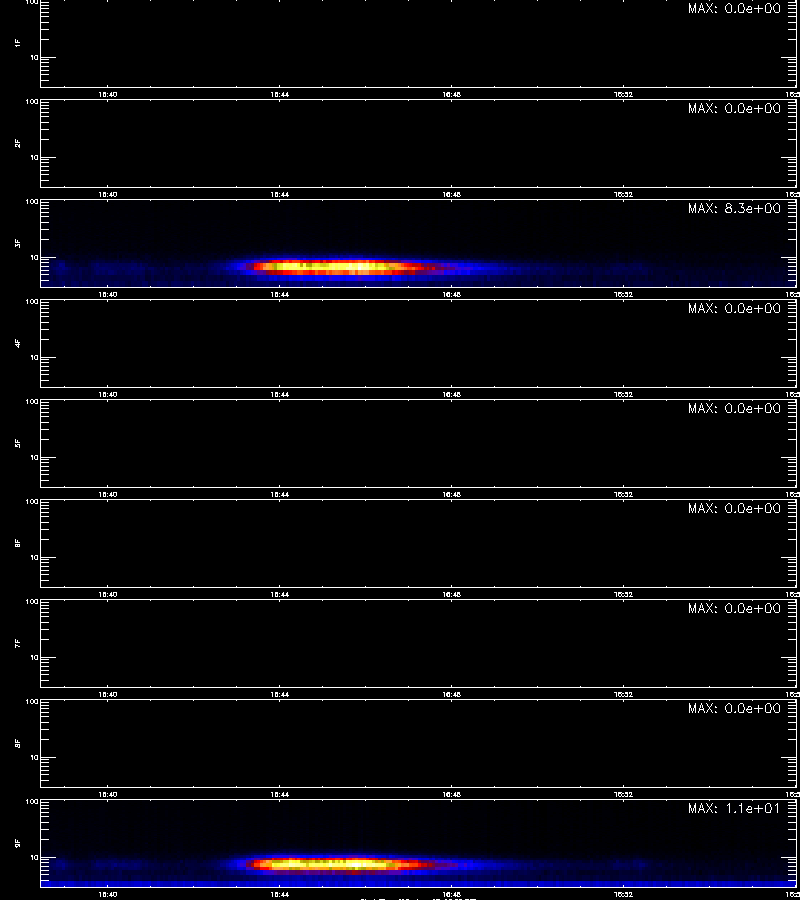Click the 16:48 time tick label below the 3F panel
This screenshot has width=800, height=900.
[x=452, y=294]
